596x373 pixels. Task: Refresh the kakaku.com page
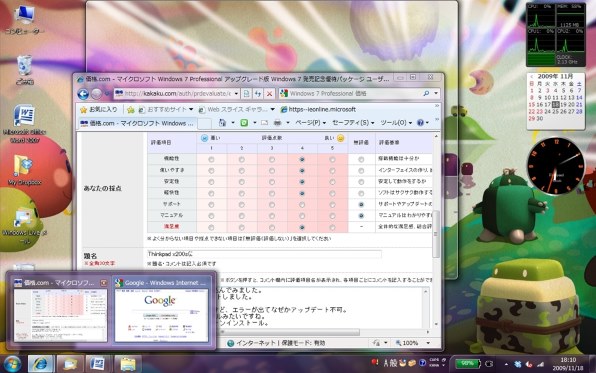(258, 94)
